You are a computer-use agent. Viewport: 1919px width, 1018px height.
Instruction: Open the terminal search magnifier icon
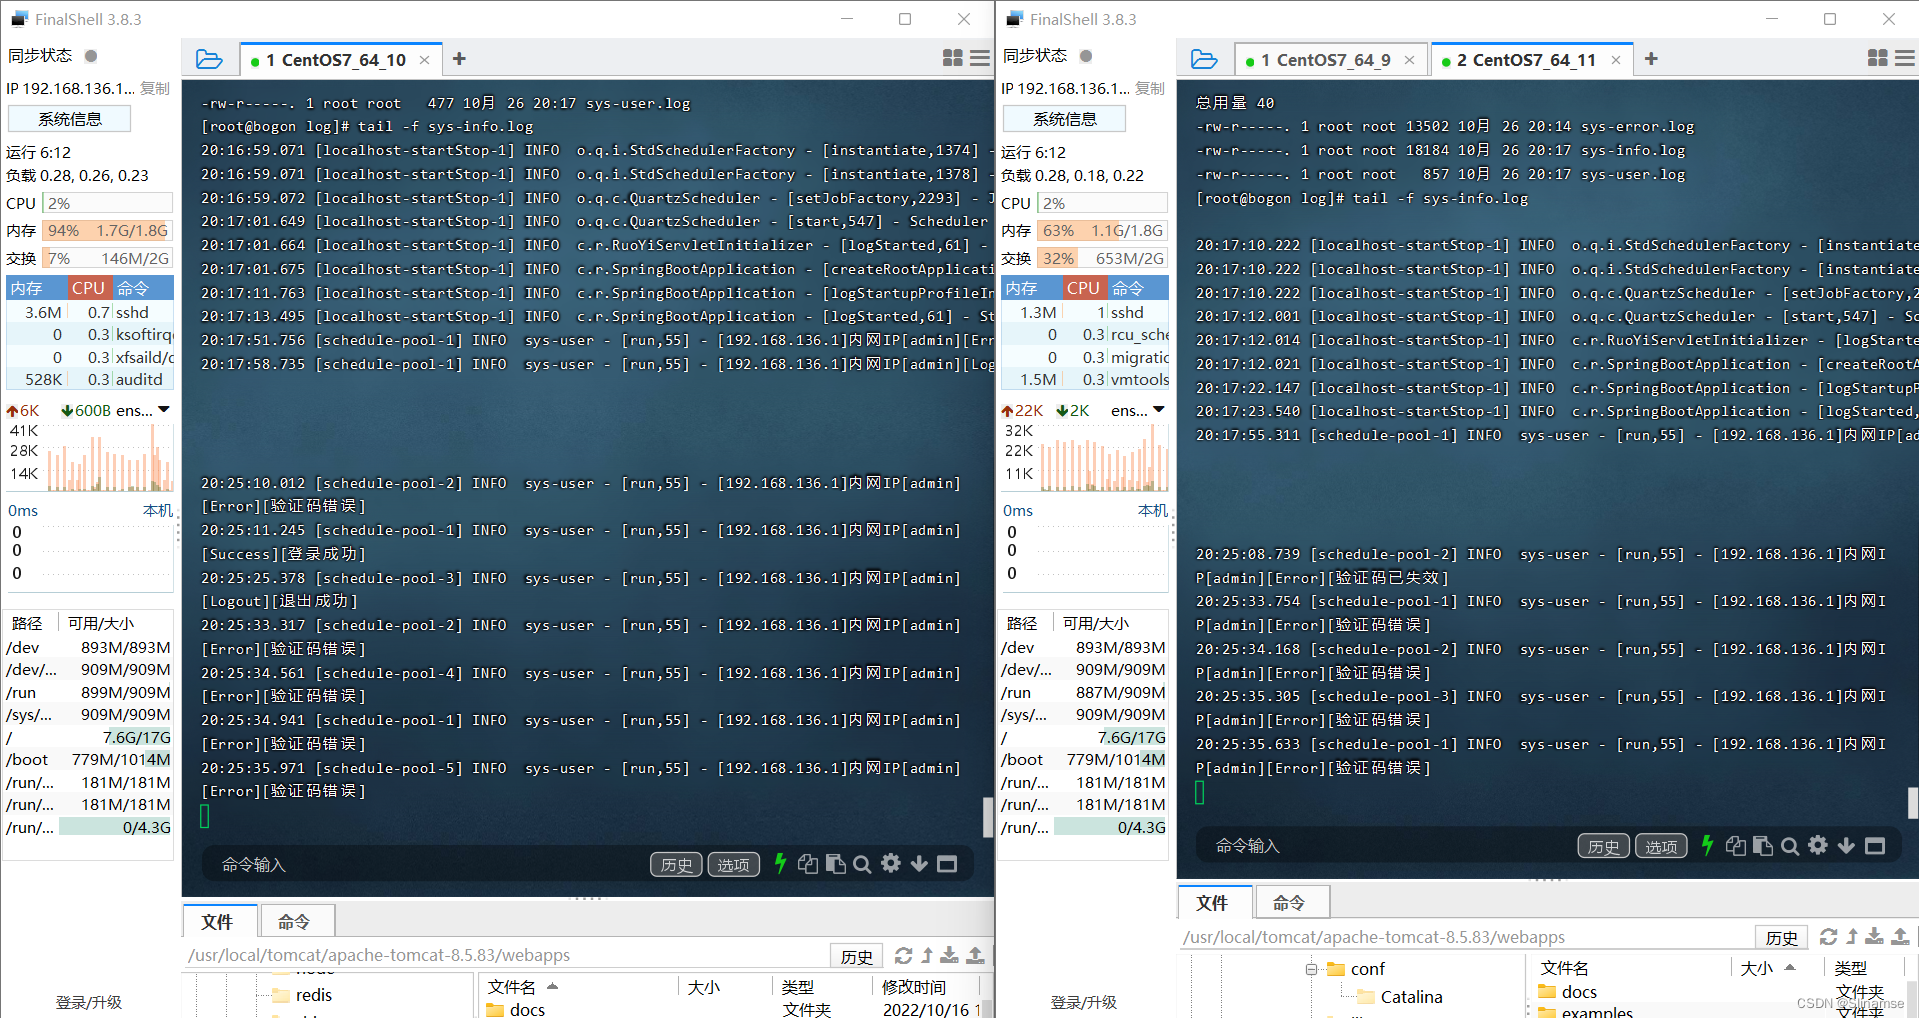pyautogui.click(x=862, y=864)
